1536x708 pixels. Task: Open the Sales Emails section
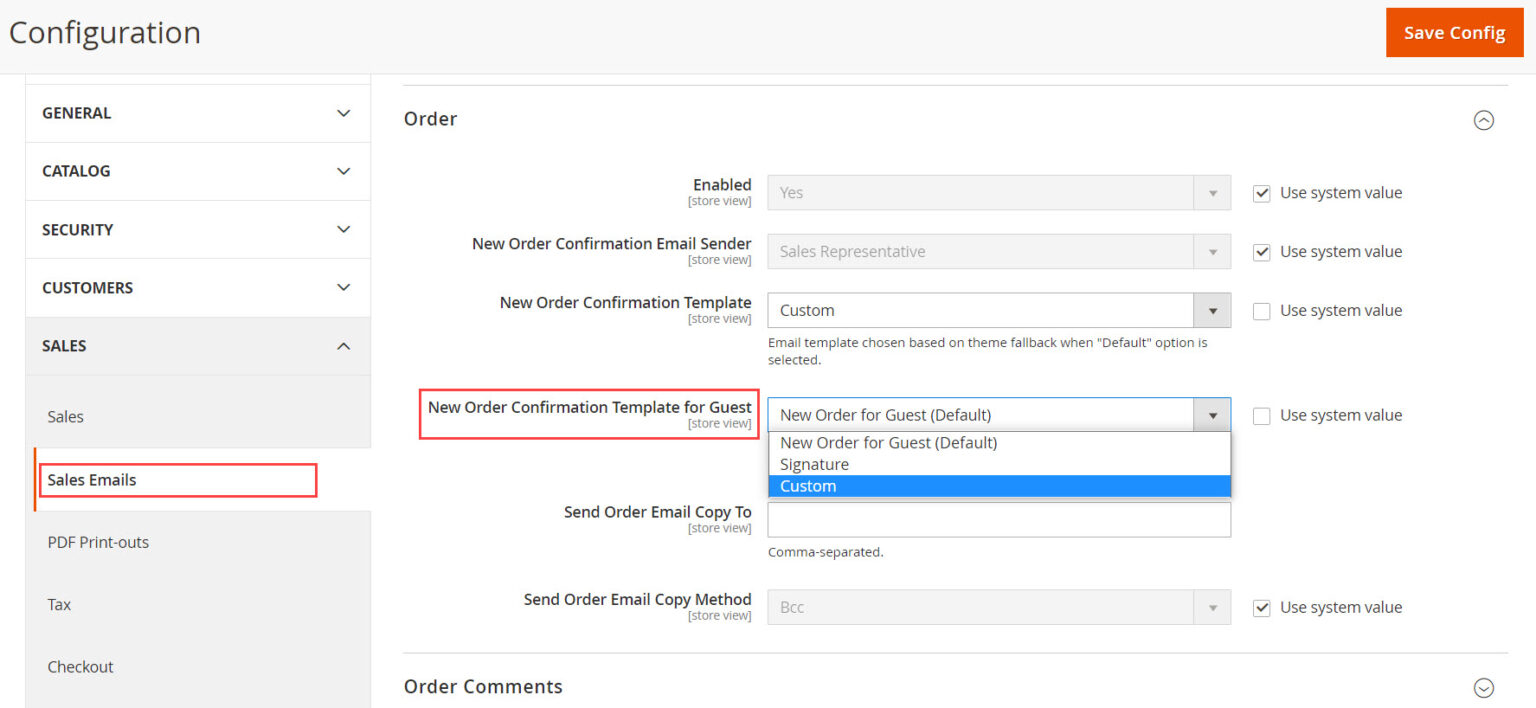pyautogui.click(x=90, y=480)
